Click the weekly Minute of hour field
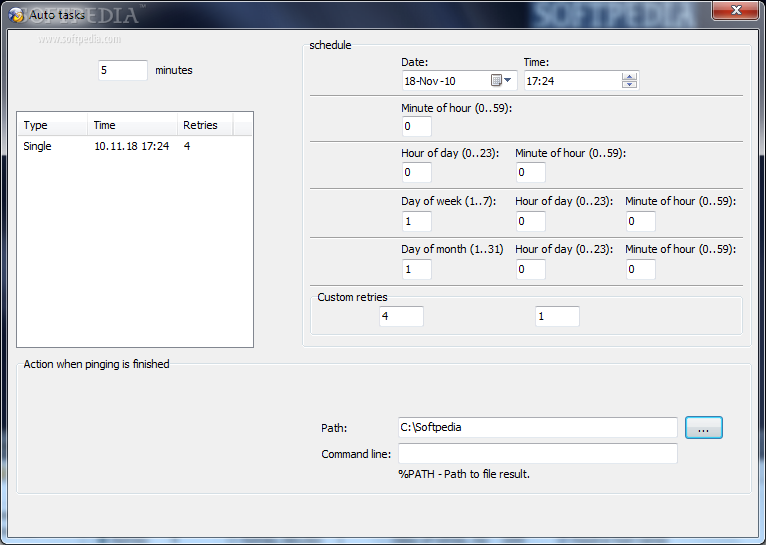 [x=641, y=221]
